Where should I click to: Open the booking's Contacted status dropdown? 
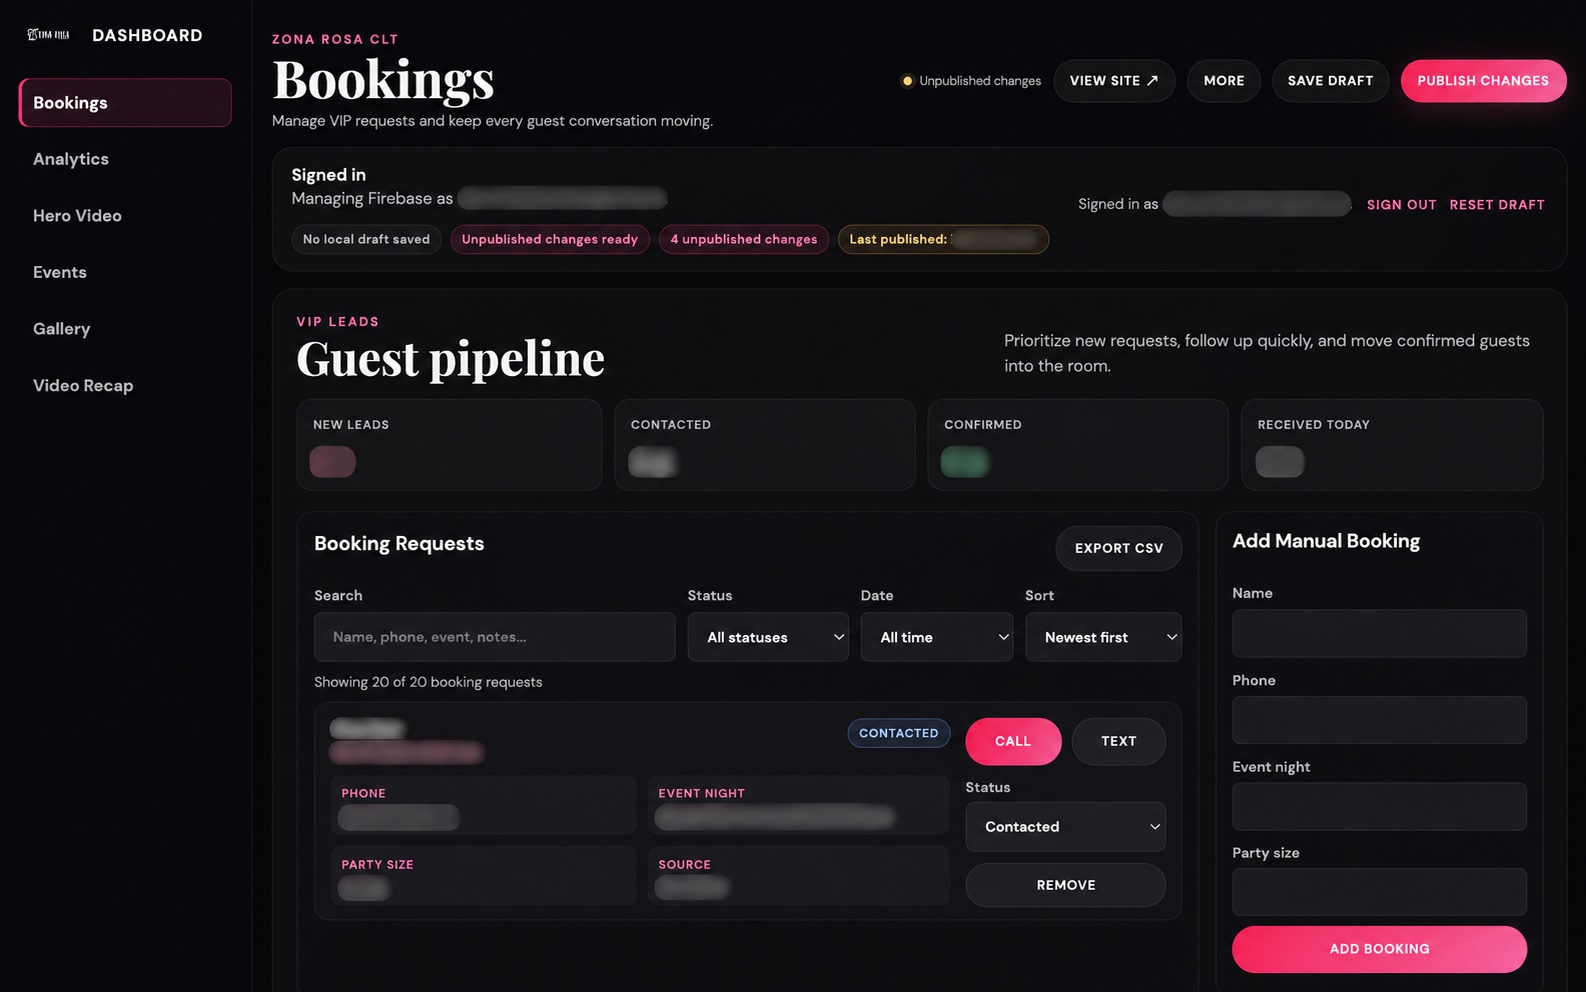pyautogui.click(x=1066, y=827)
